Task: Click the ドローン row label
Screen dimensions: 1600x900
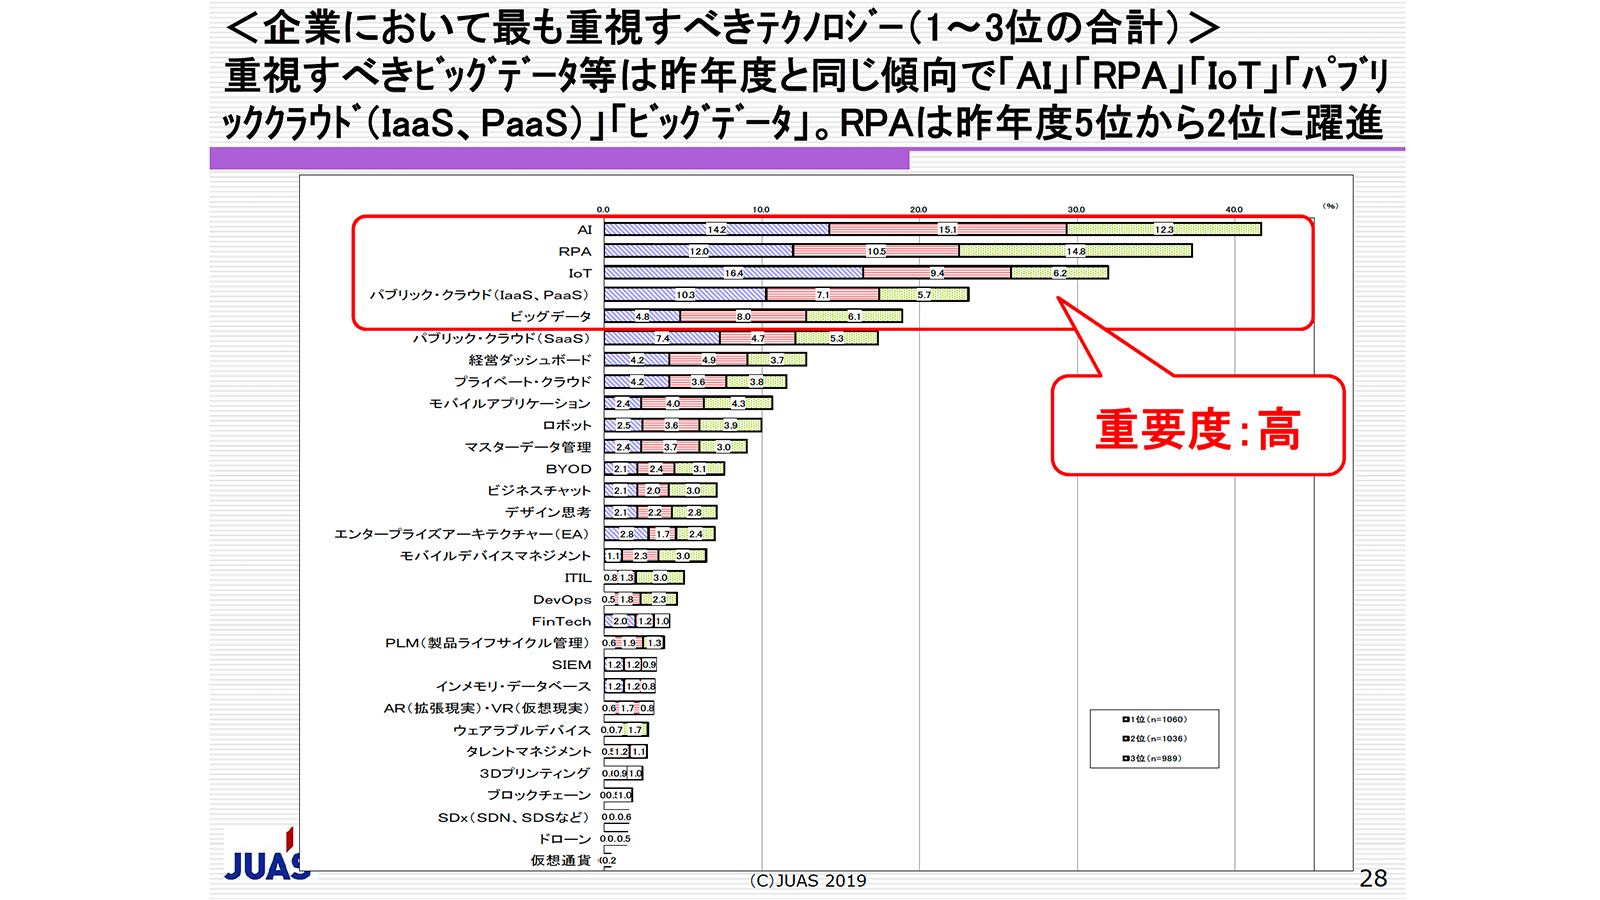Action: pyautogui.click(x=565, y=839)
